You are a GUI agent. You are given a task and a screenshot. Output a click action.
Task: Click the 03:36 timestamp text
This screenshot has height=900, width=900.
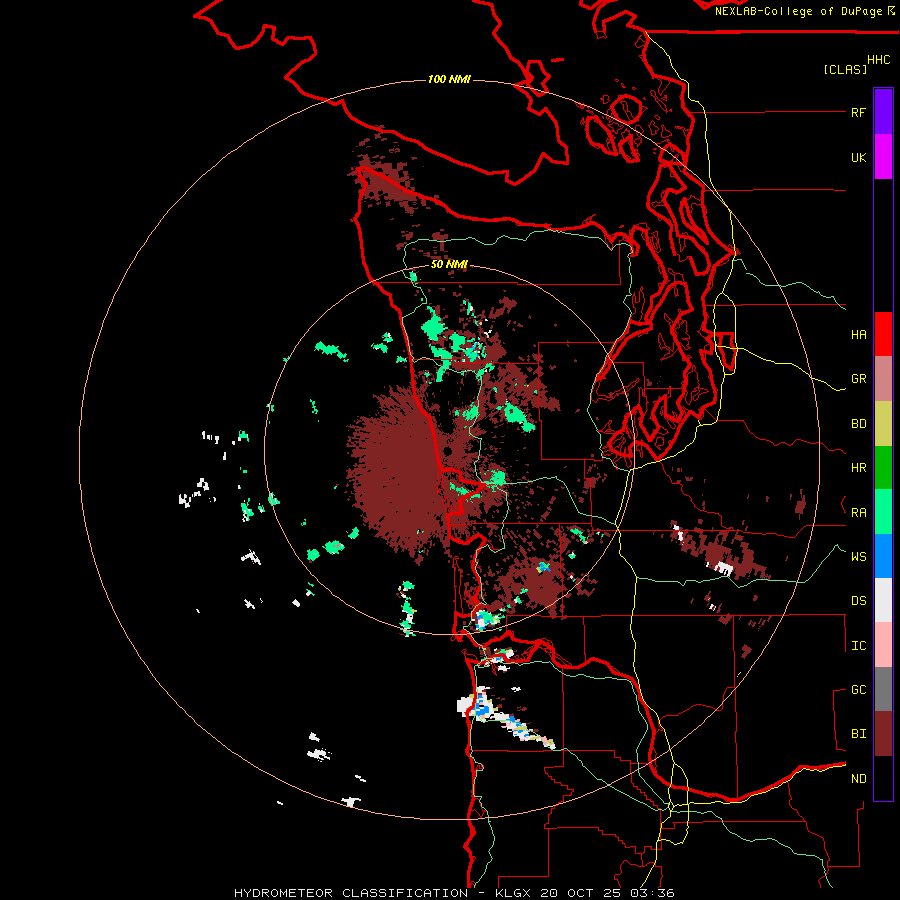coord(651,893)
